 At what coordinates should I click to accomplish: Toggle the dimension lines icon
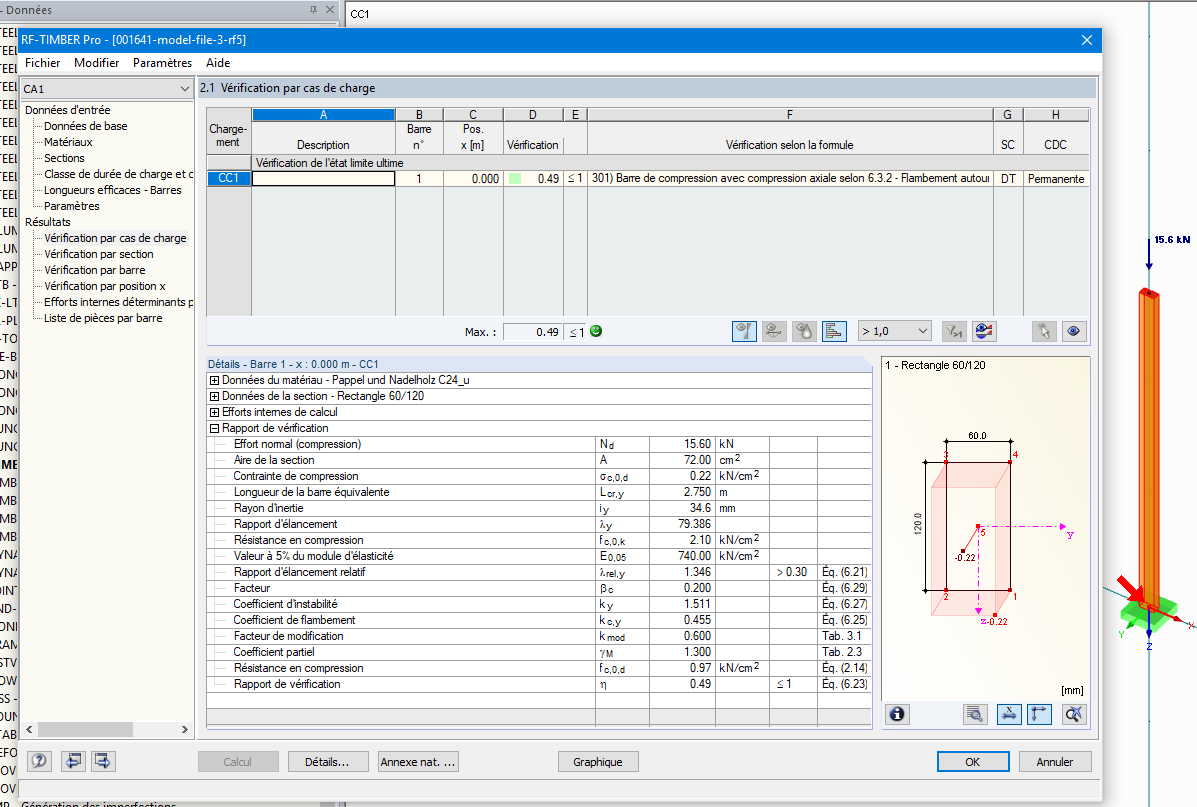click(1009, 714)
